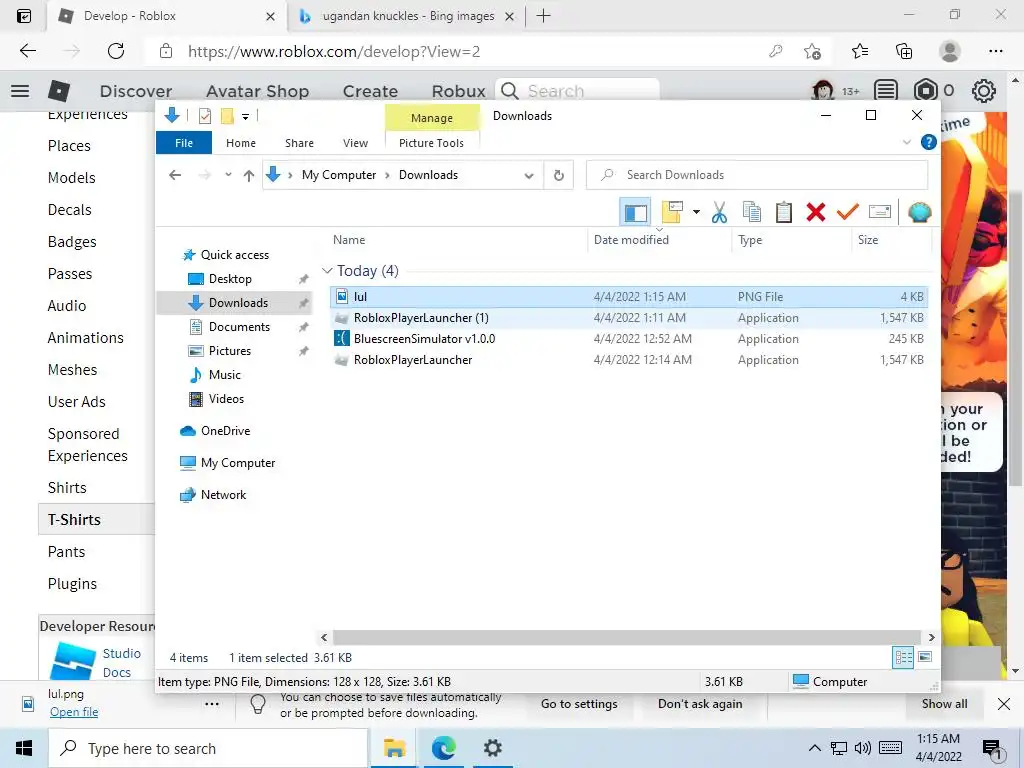Image resolution: width=1024 pixels, height=768 pixels.
Task: Switch to the Home ribbon tab
Action: point(241,143)
